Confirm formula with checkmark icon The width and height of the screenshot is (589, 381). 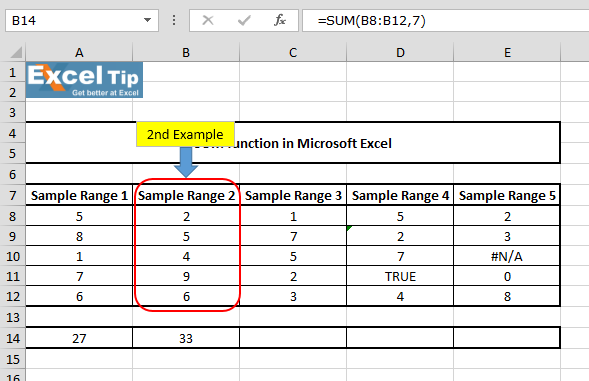pyautogui.click(x=244, y=20)
